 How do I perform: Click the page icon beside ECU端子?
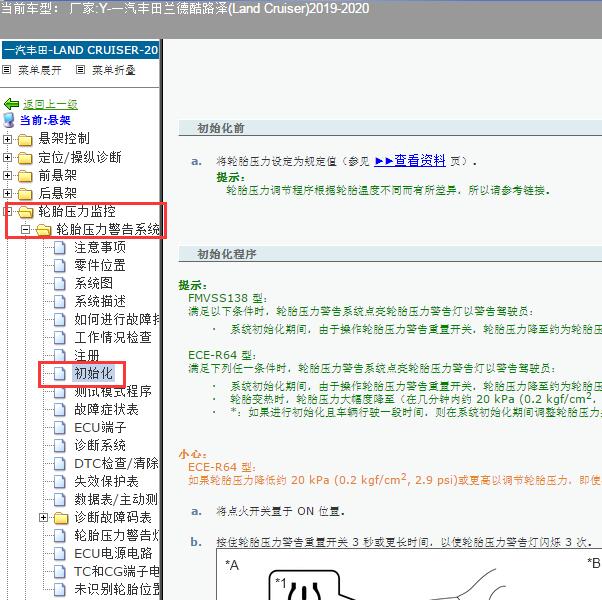pos(60,428)
